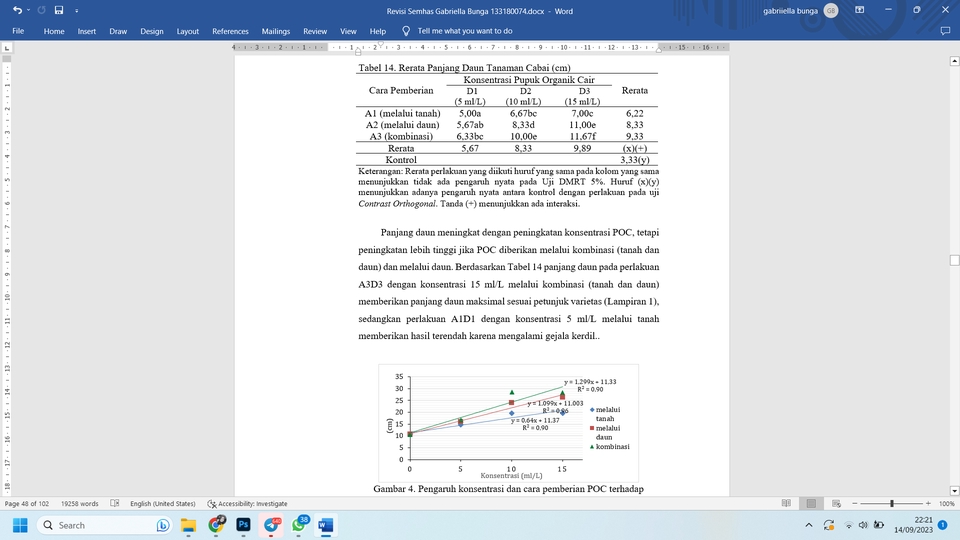This screenshot has width=960, height=540.
Task: Click table cell "11,67f"
Action: [582, 137]
